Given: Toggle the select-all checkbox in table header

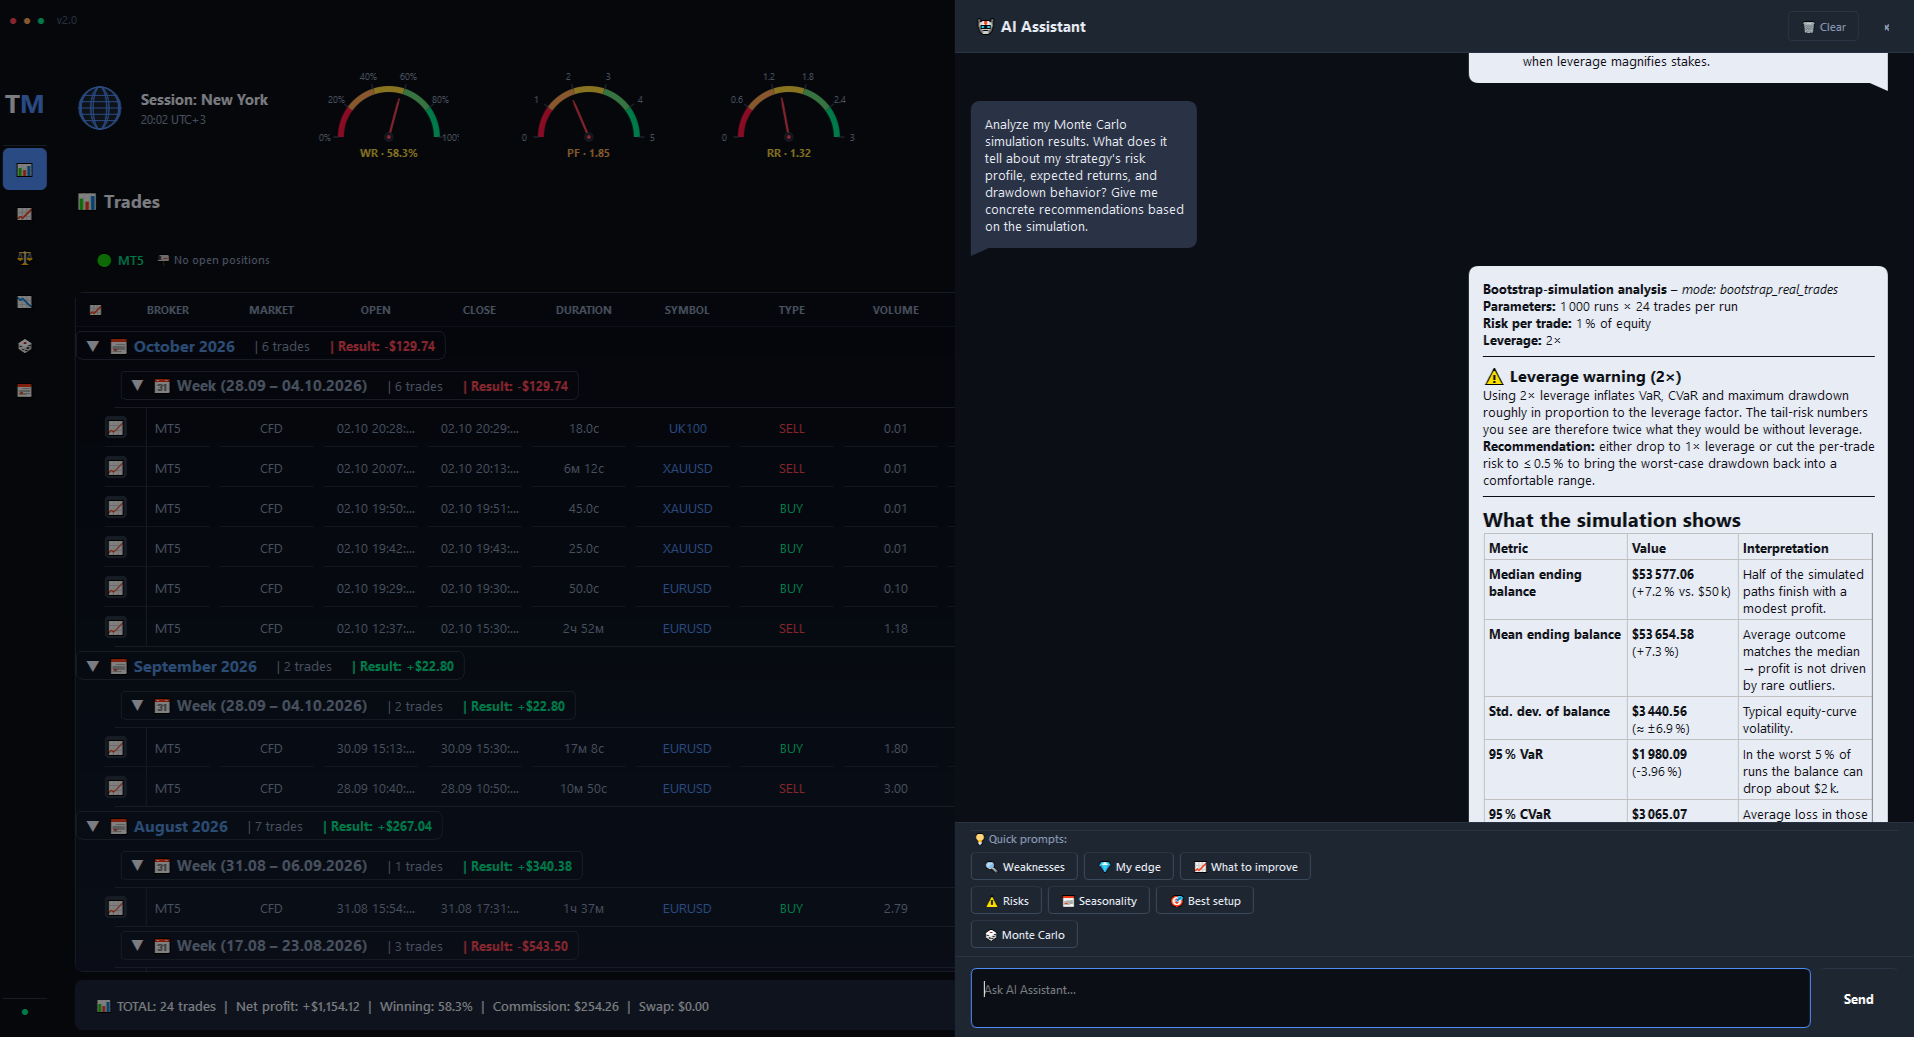Looking at the screenshot, I should (96, 310).
